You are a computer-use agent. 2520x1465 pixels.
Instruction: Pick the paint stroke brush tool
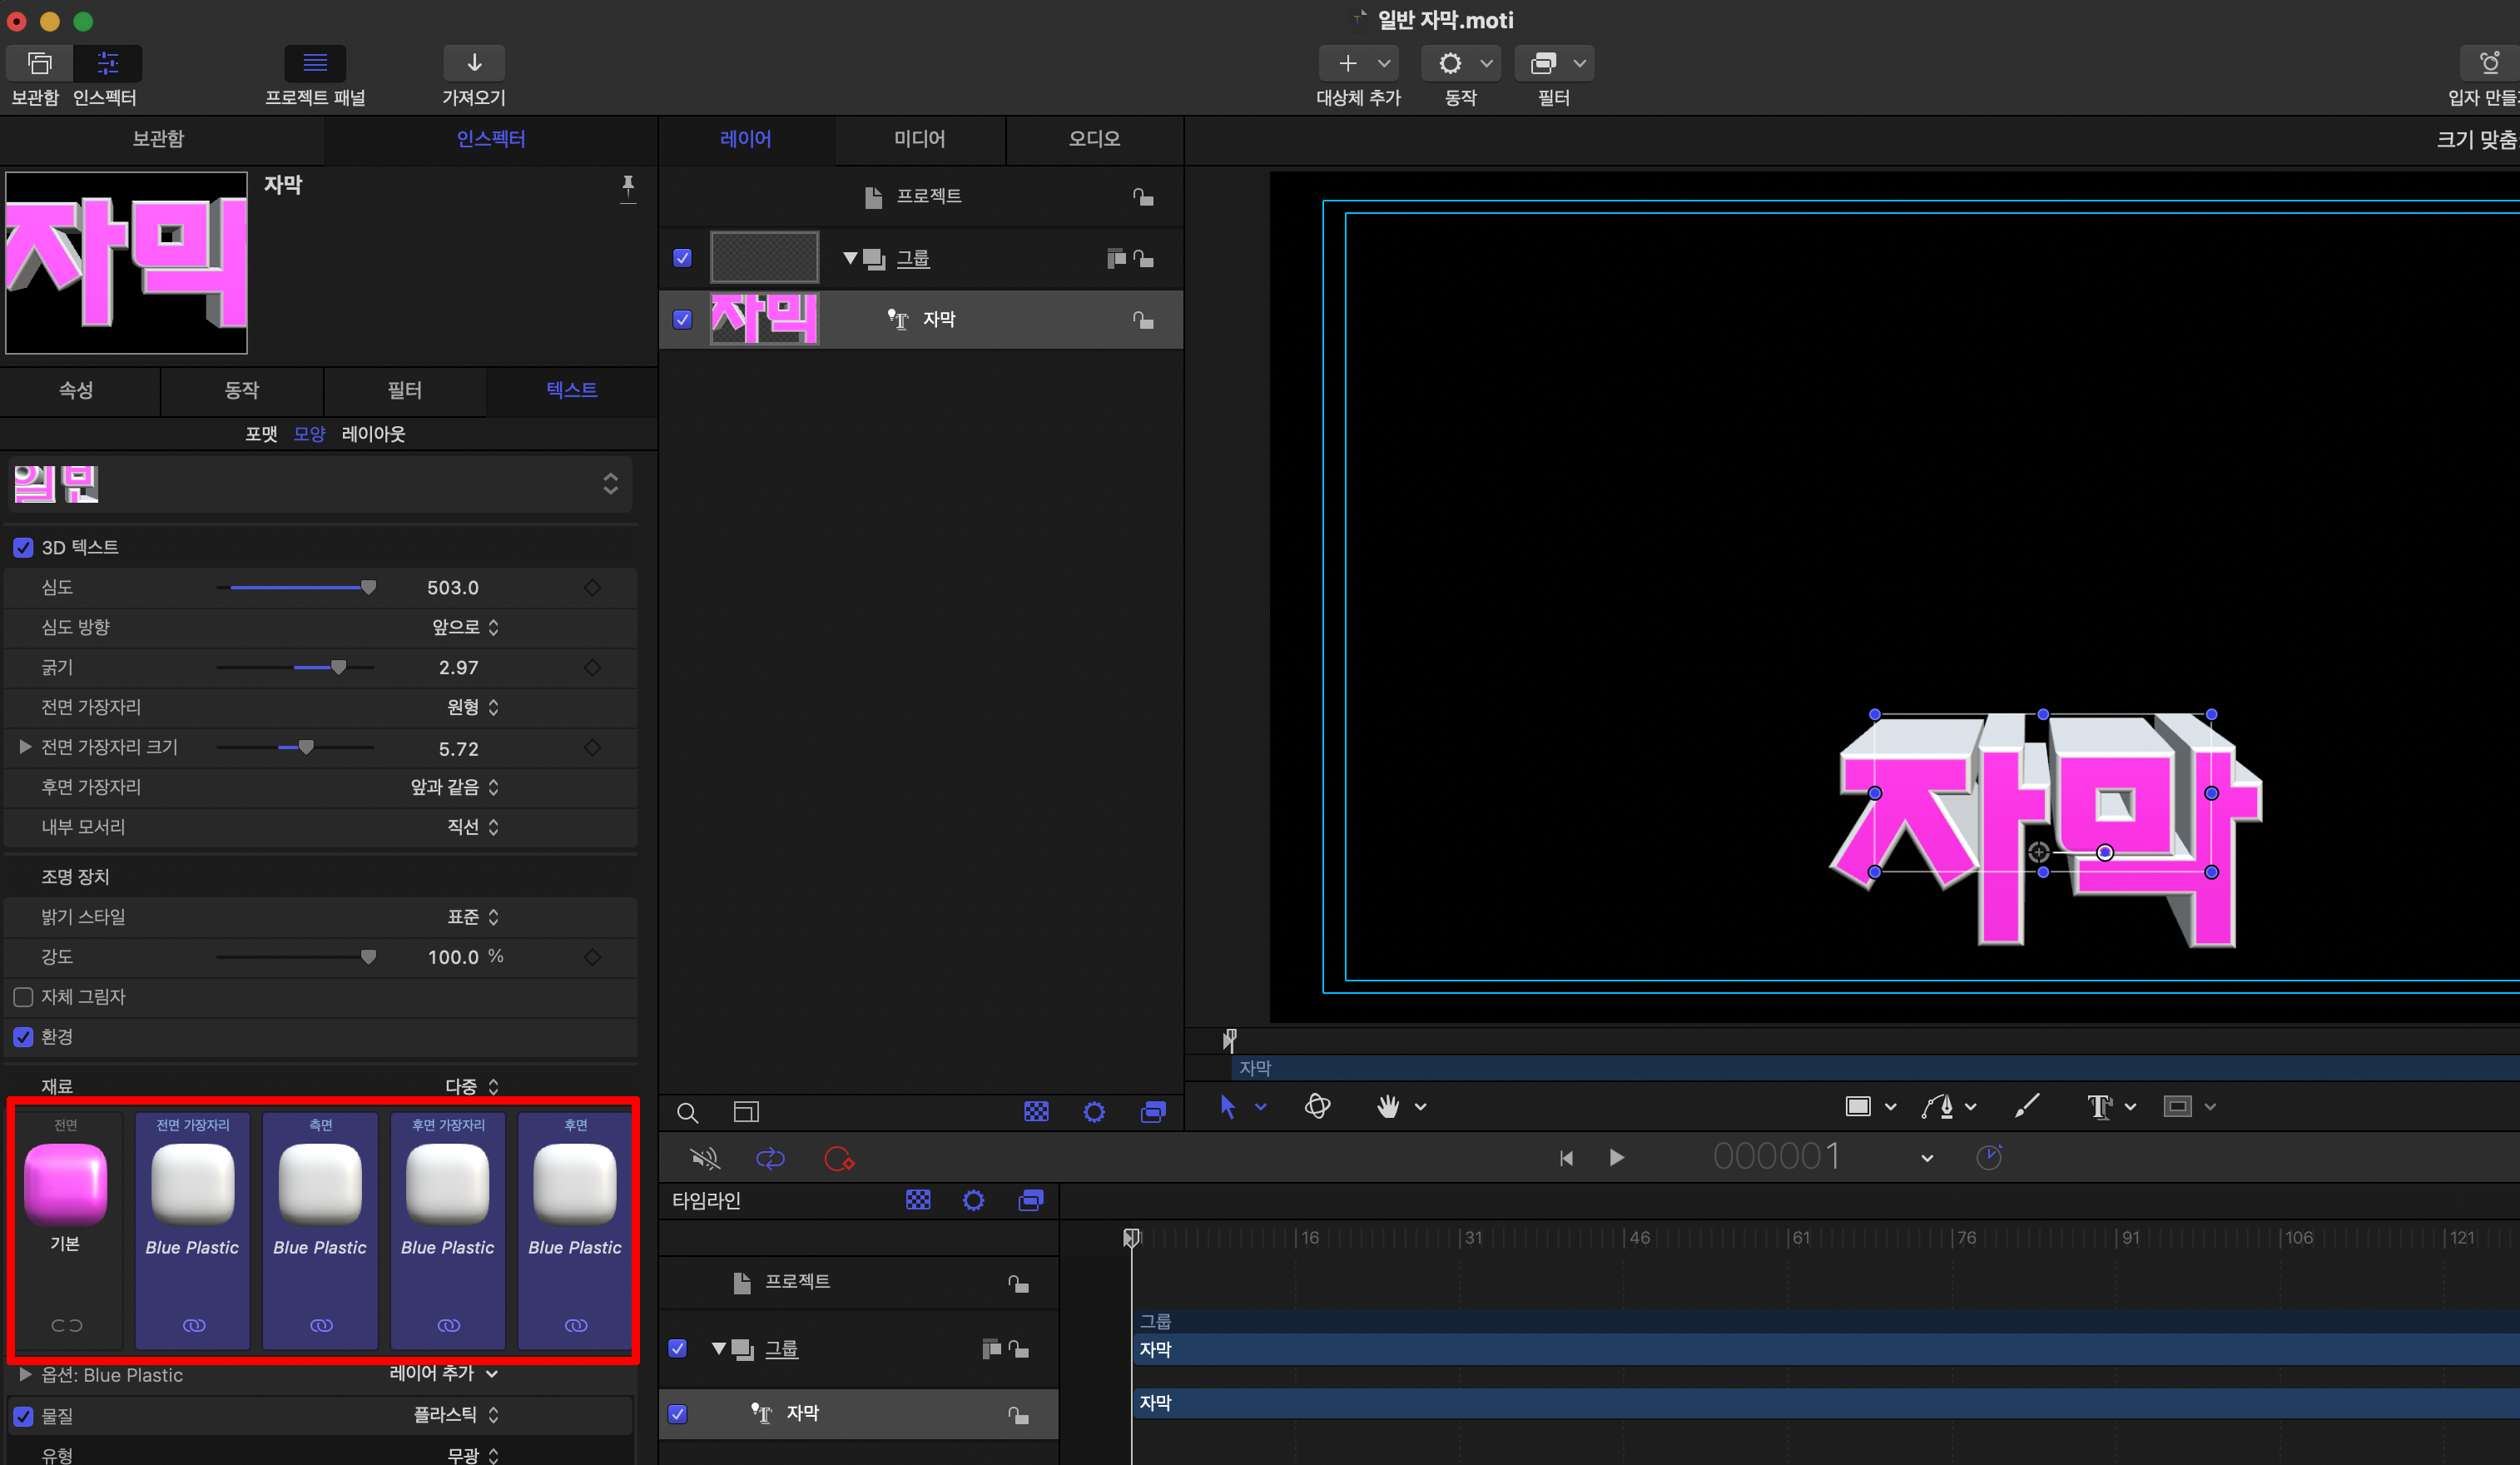point(2026,1106)
